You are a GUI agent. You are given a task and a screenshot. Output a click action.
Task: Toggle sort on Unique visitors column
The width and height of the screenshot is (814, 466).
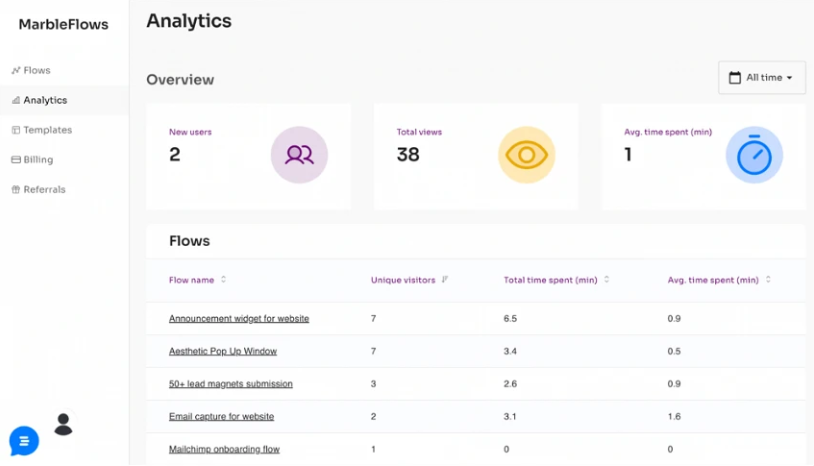click(444, 280)
